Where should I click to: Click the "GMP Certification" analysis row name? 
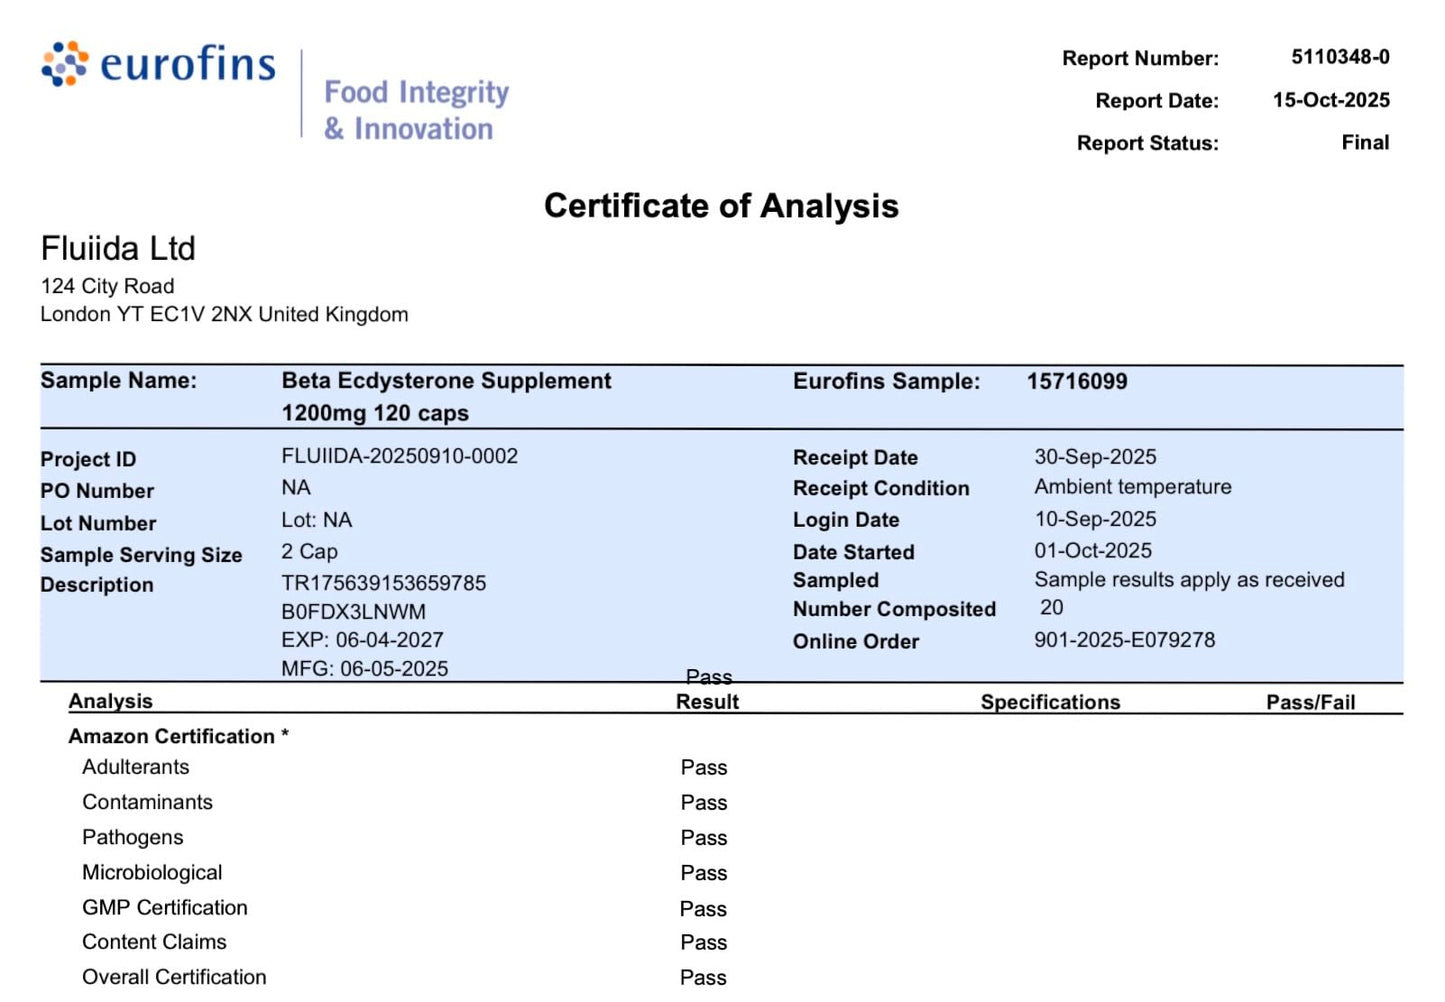tap(164, 908)
